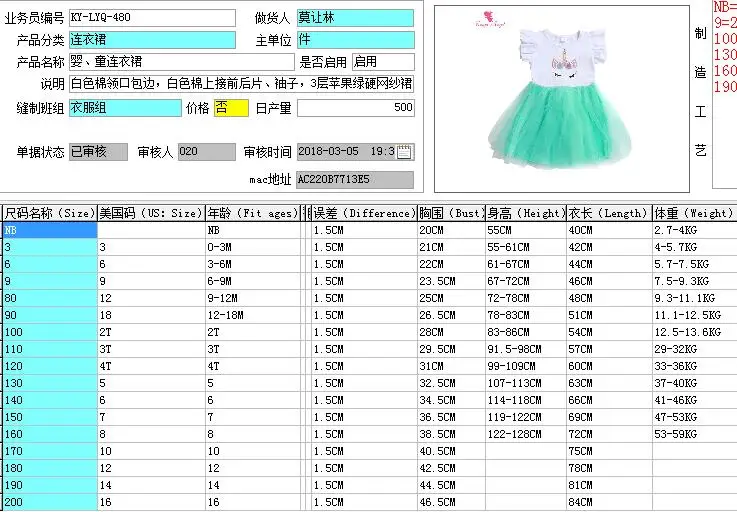The width and height of the screenshot is (737, 512).
Task: Click the mac地址 field AC220B7713E5
Action: pyautogui.click(x=355, y=180)
